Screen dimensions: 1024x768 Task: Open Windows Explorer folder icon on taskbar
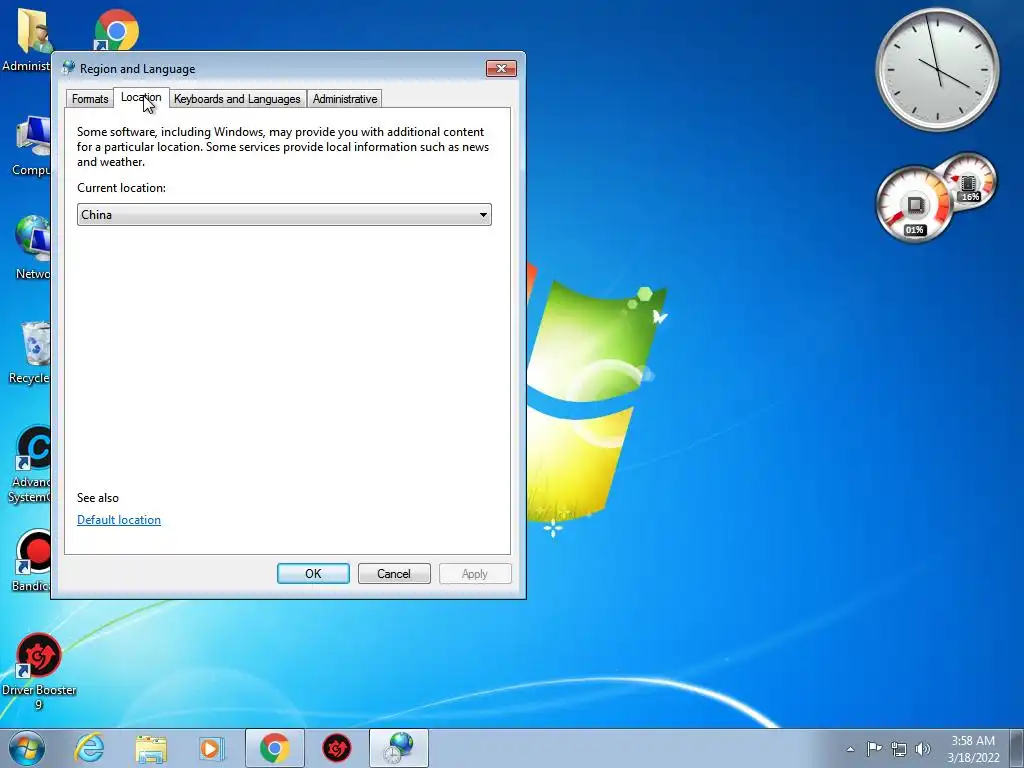(151, 748)
